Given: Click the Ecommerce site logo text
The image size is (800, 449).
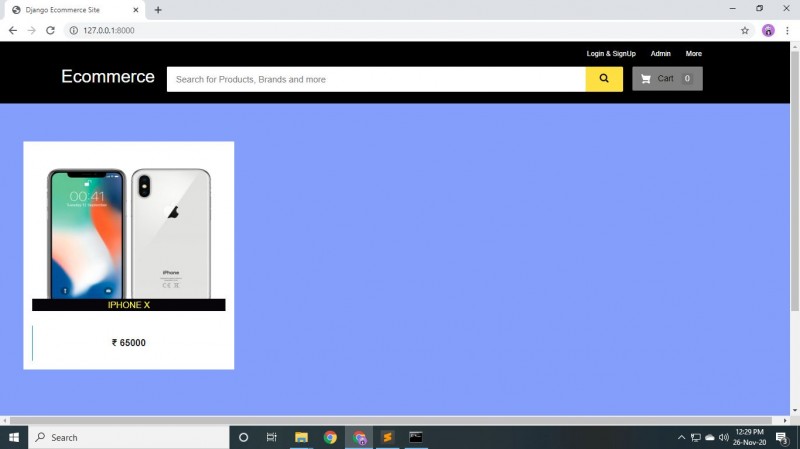Looking at the screenshot, I should 108,77.
